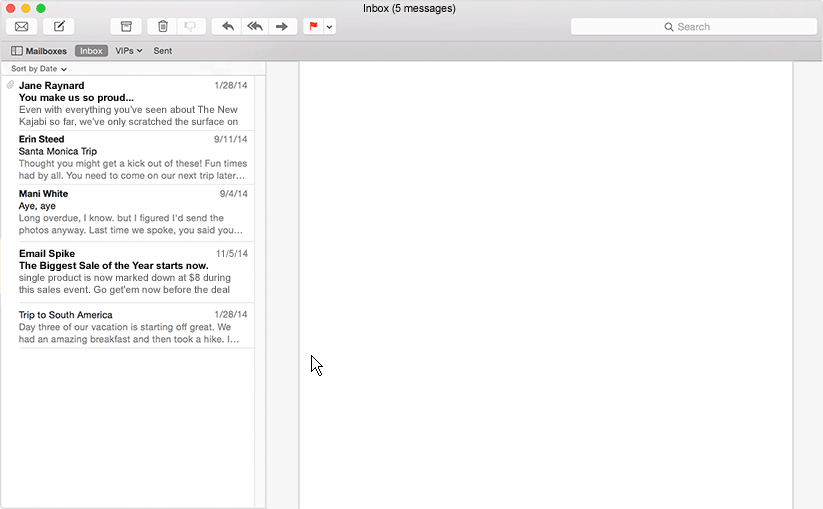Open Mani White's Aye, aye email
Screen dimensions: 823x509
pos(128,212)
